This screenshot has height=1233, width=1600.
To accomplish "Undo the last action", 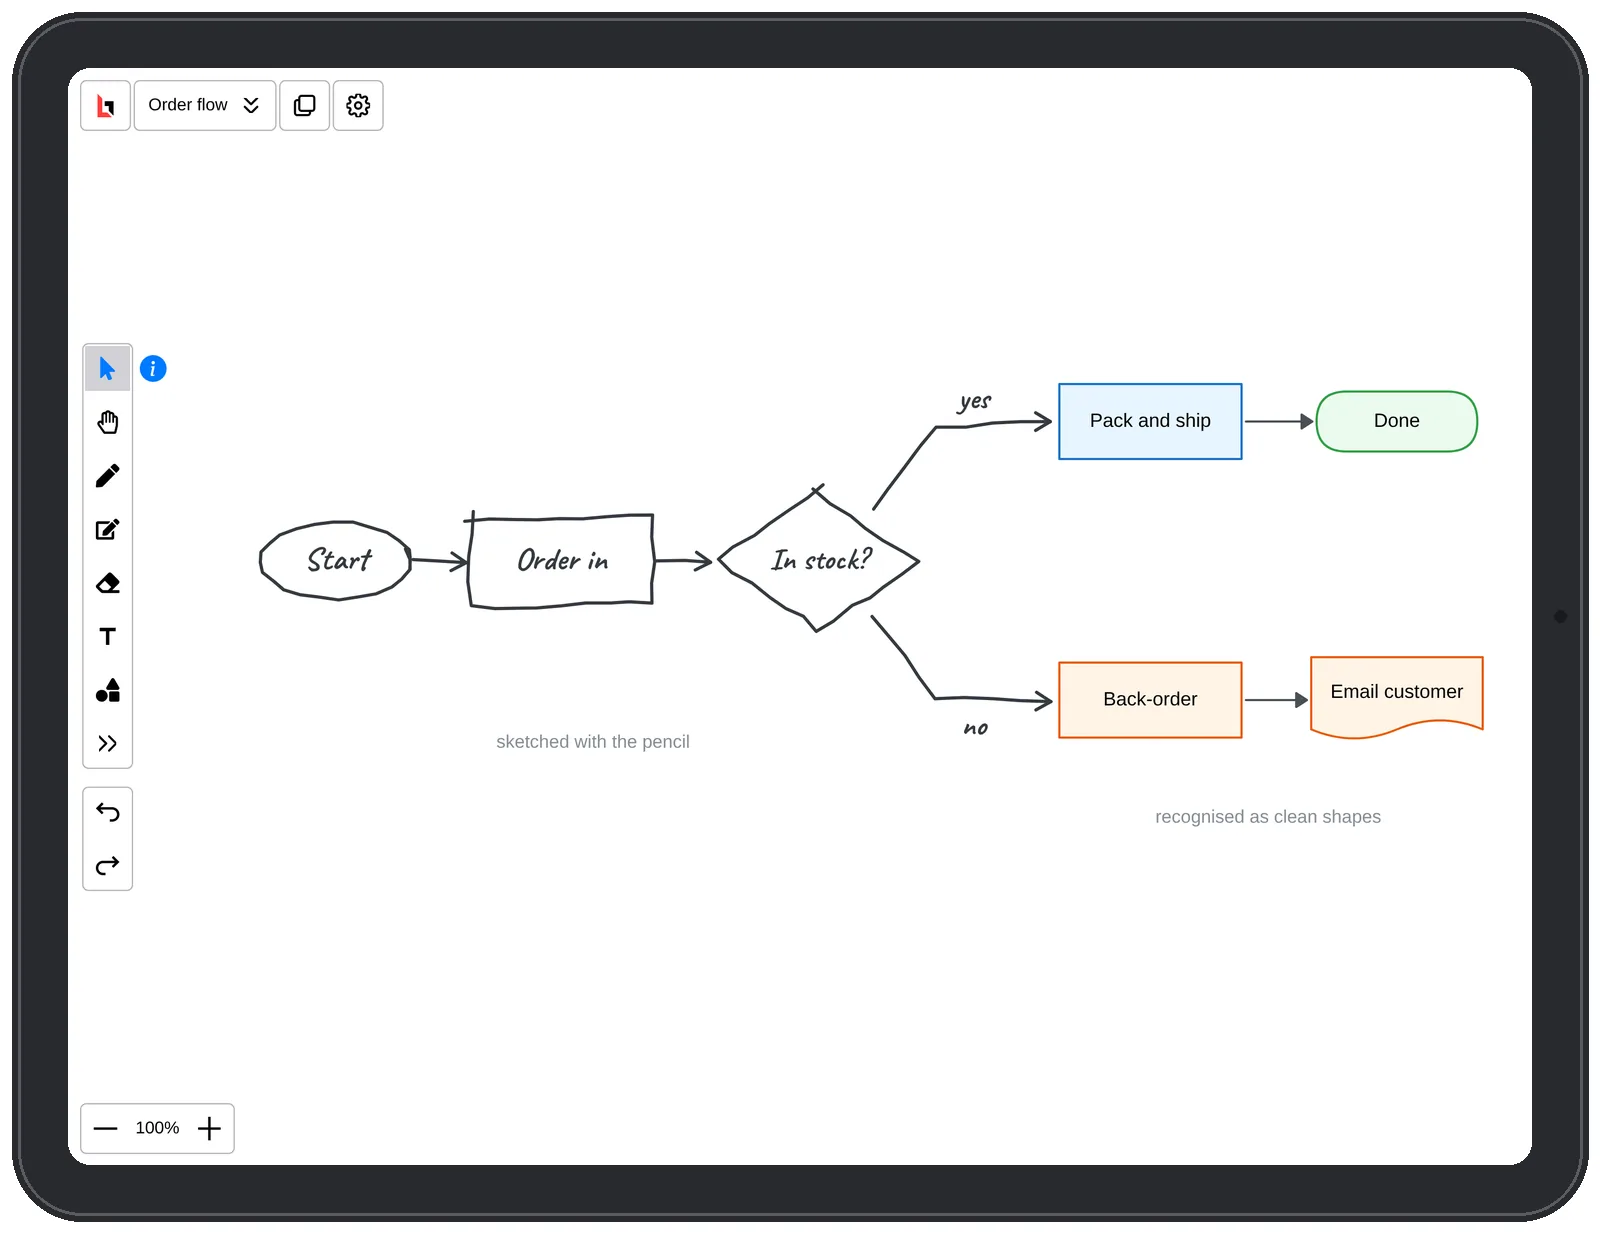I will [x=108, y=812].
